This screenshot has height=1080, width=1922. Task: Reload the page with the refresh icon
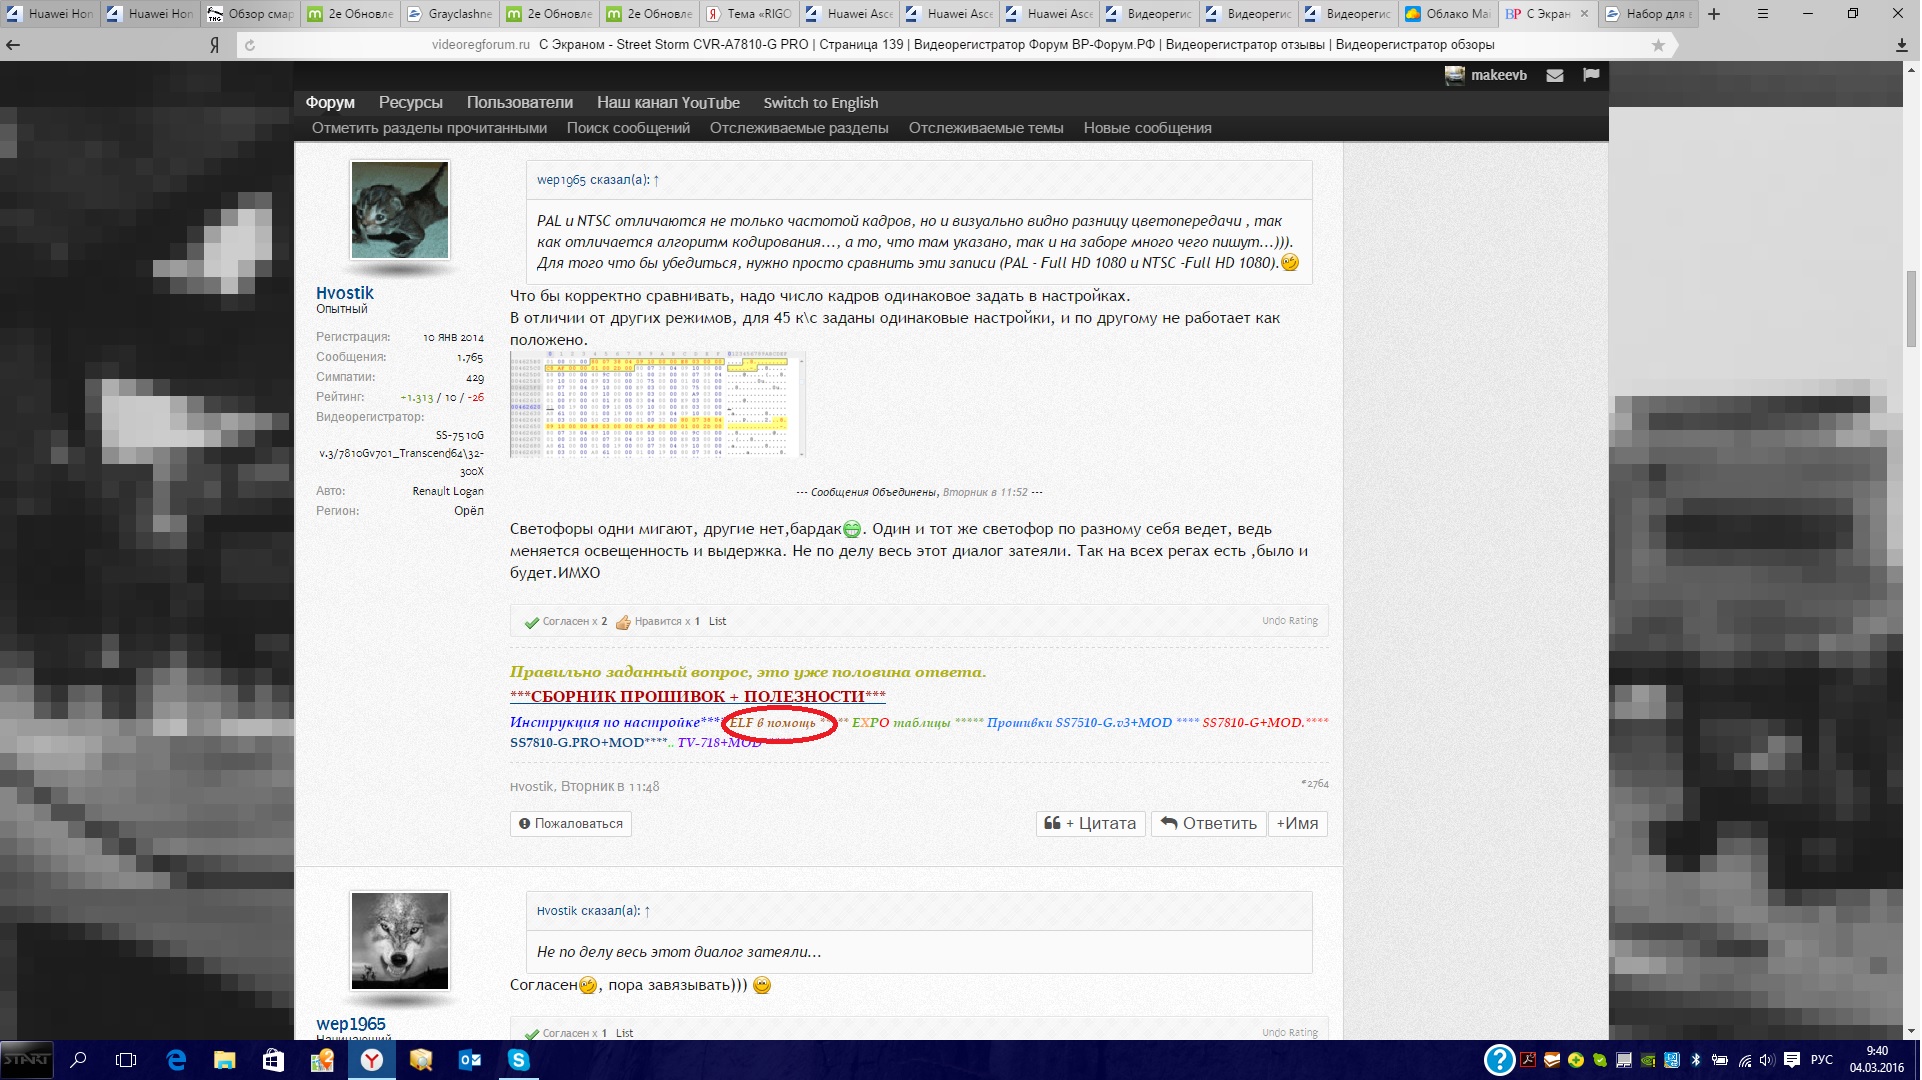(x=250, y=45)
